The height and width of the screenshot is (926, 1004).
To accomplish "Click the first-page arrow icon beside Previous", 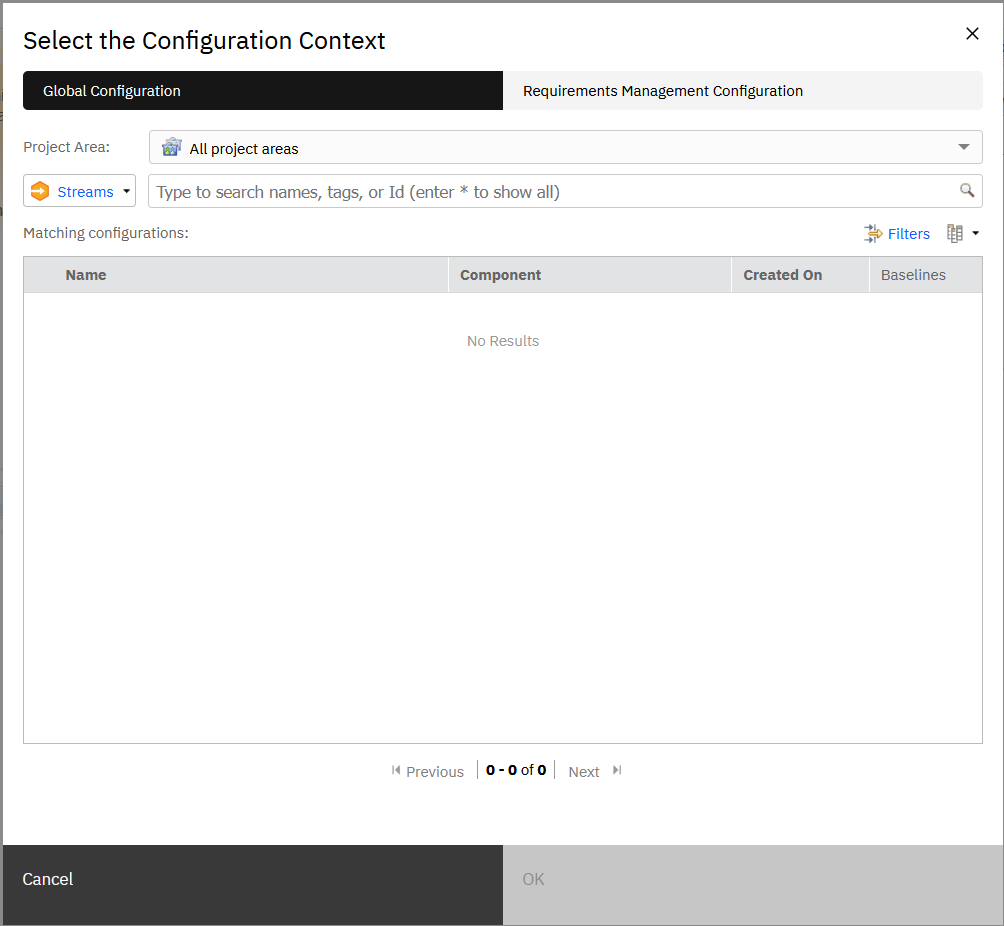I will (396, 771).
